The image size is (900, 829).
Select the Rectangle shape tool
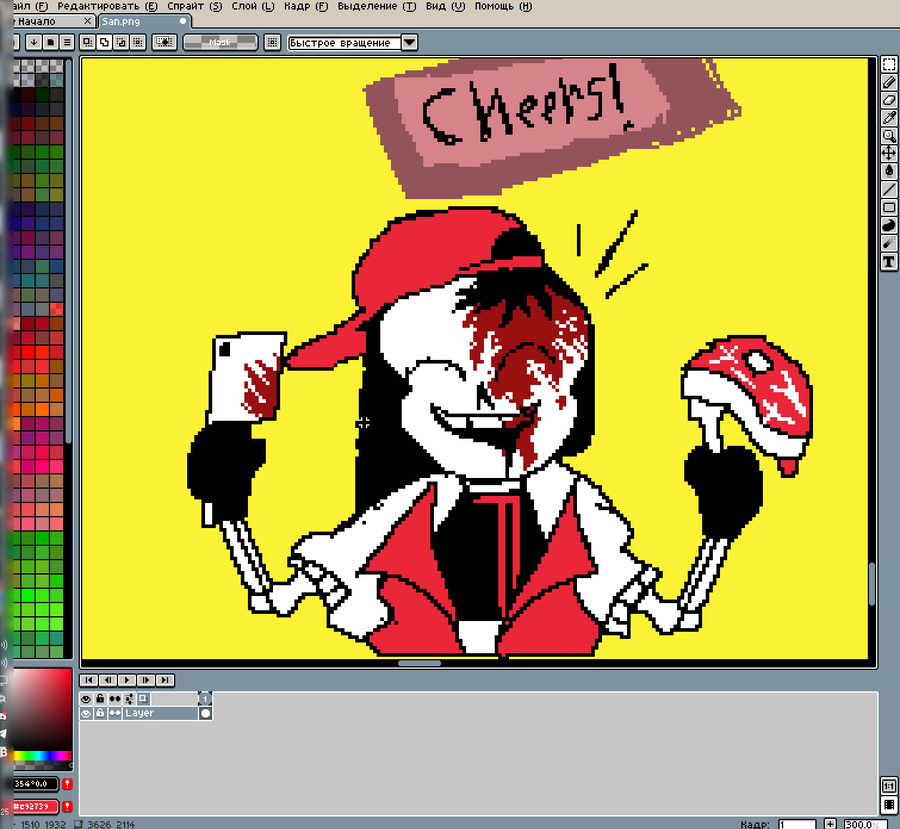click(x=889, y=207)
